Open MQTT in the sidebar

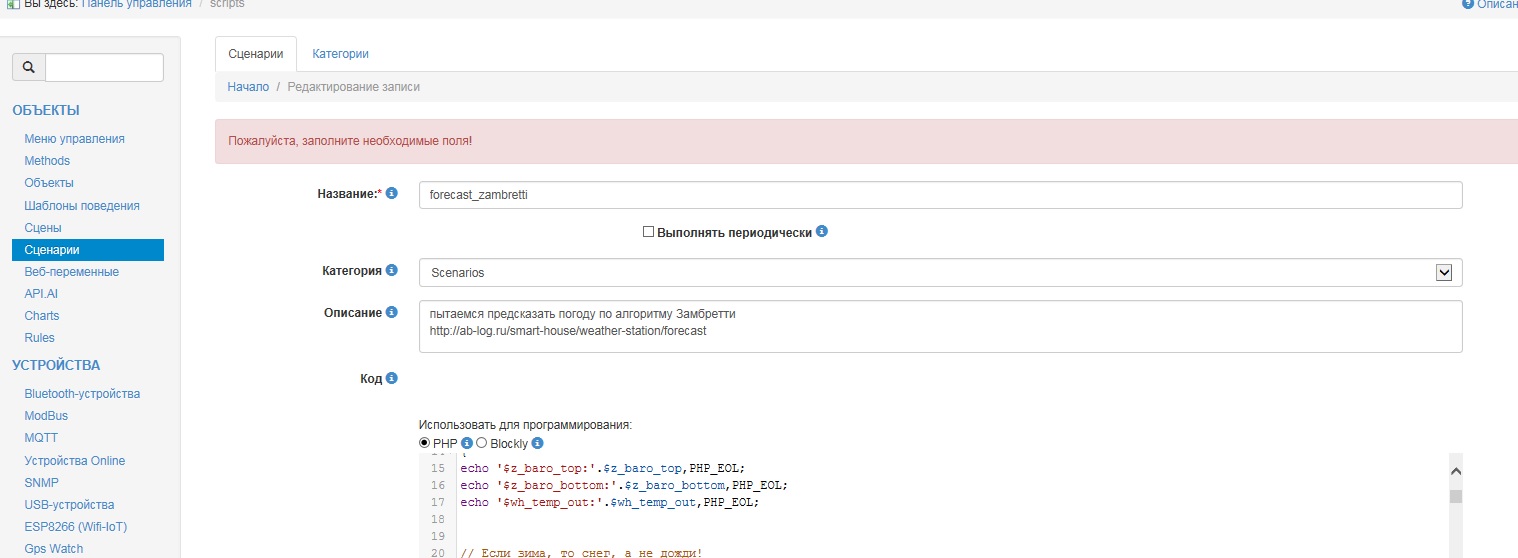[x=41, y=438]
